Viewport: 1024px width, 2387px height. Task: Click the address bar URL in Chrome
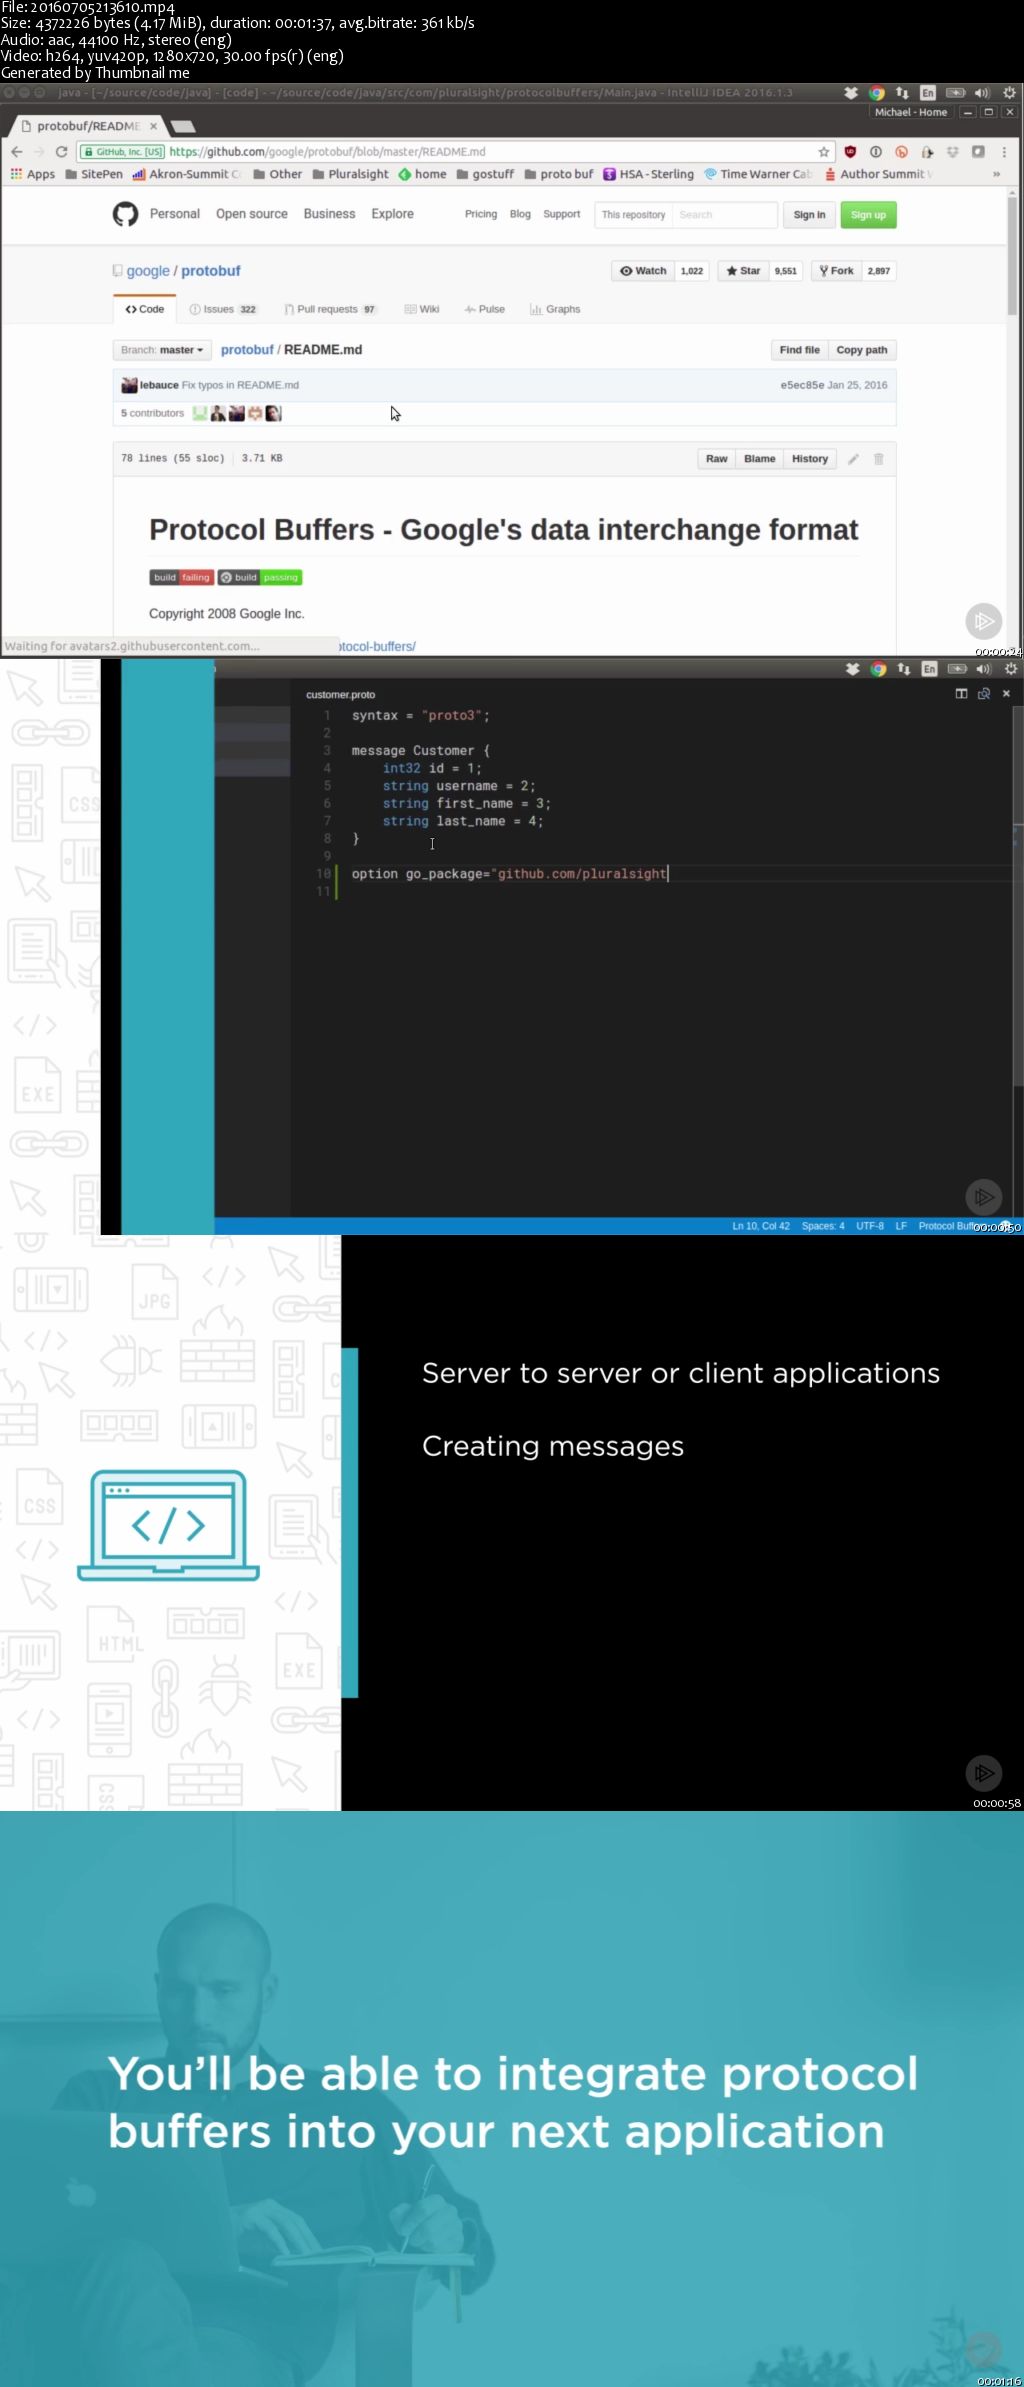click(327, 152)
